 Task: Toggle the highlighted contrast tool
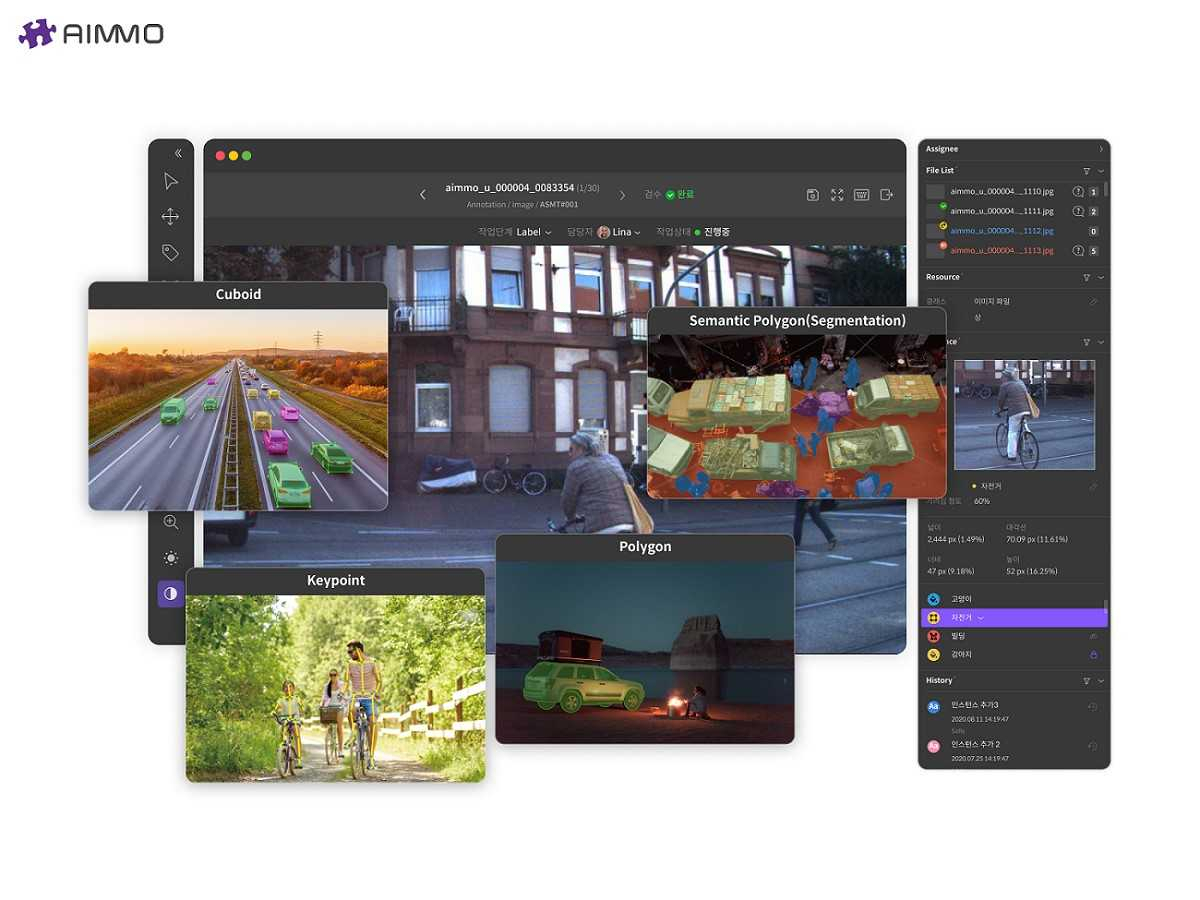[171, 594]
